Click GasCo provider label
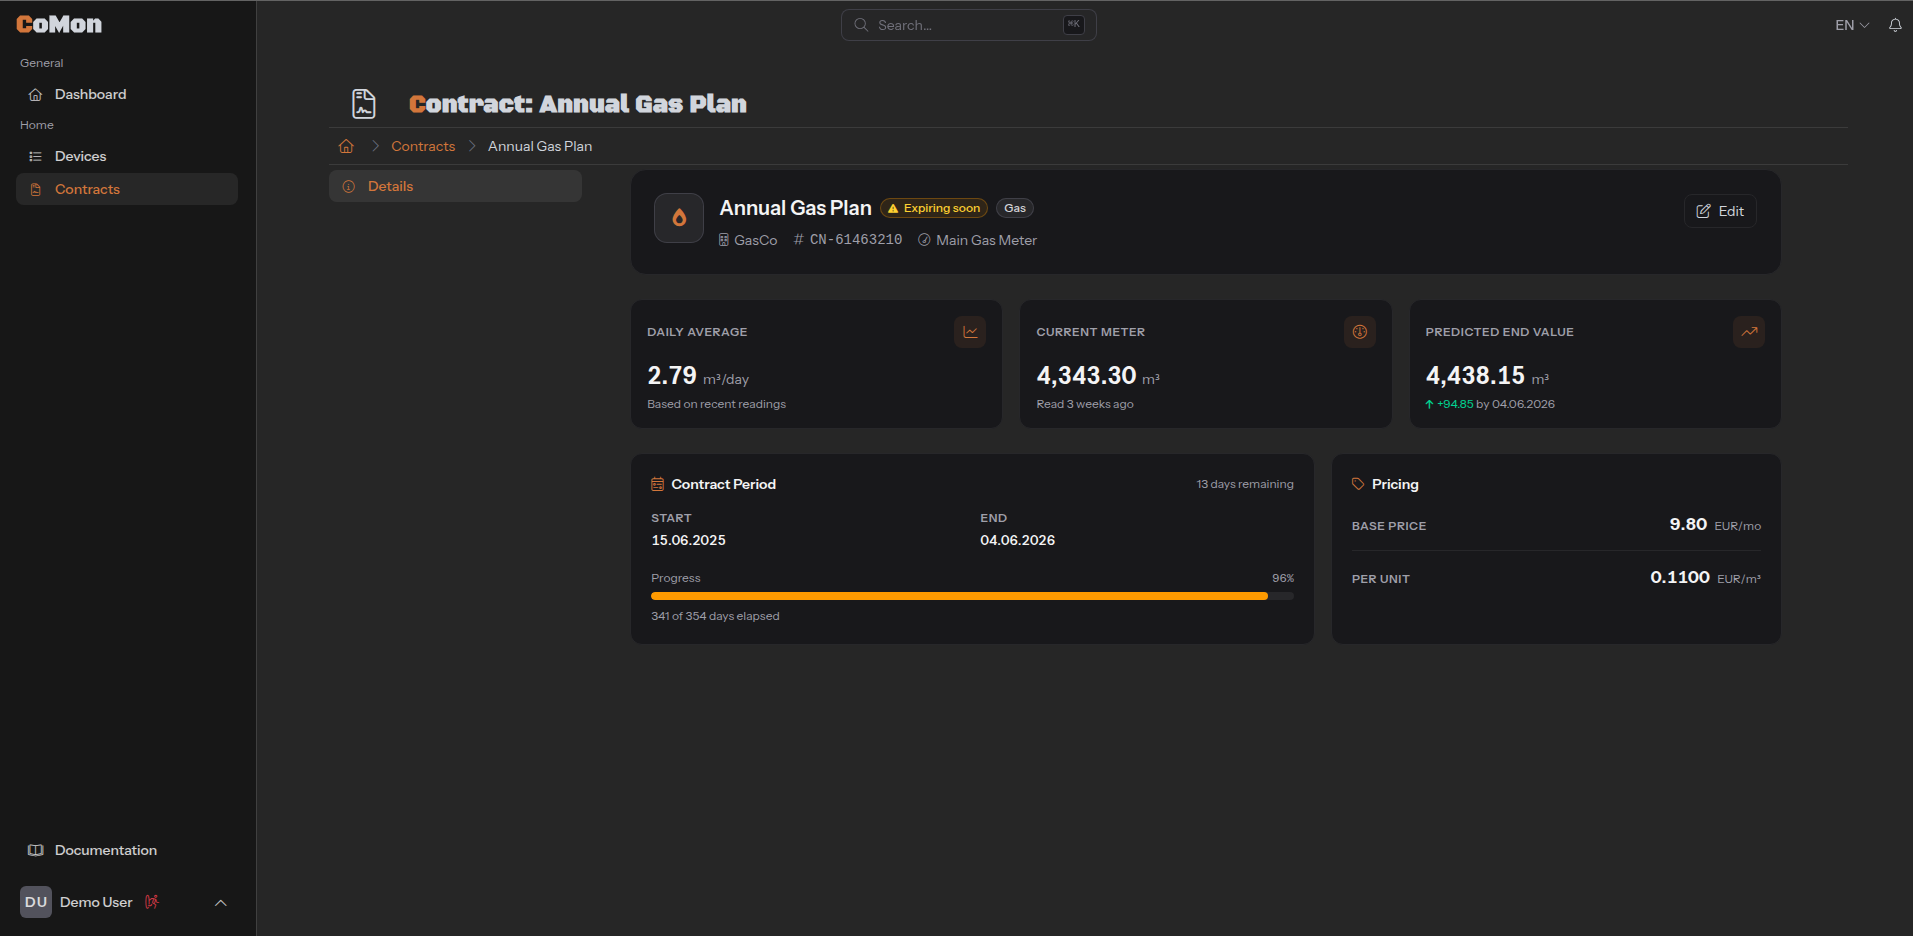The width and height of the screenshot is (1913, 936). point(748,240)
